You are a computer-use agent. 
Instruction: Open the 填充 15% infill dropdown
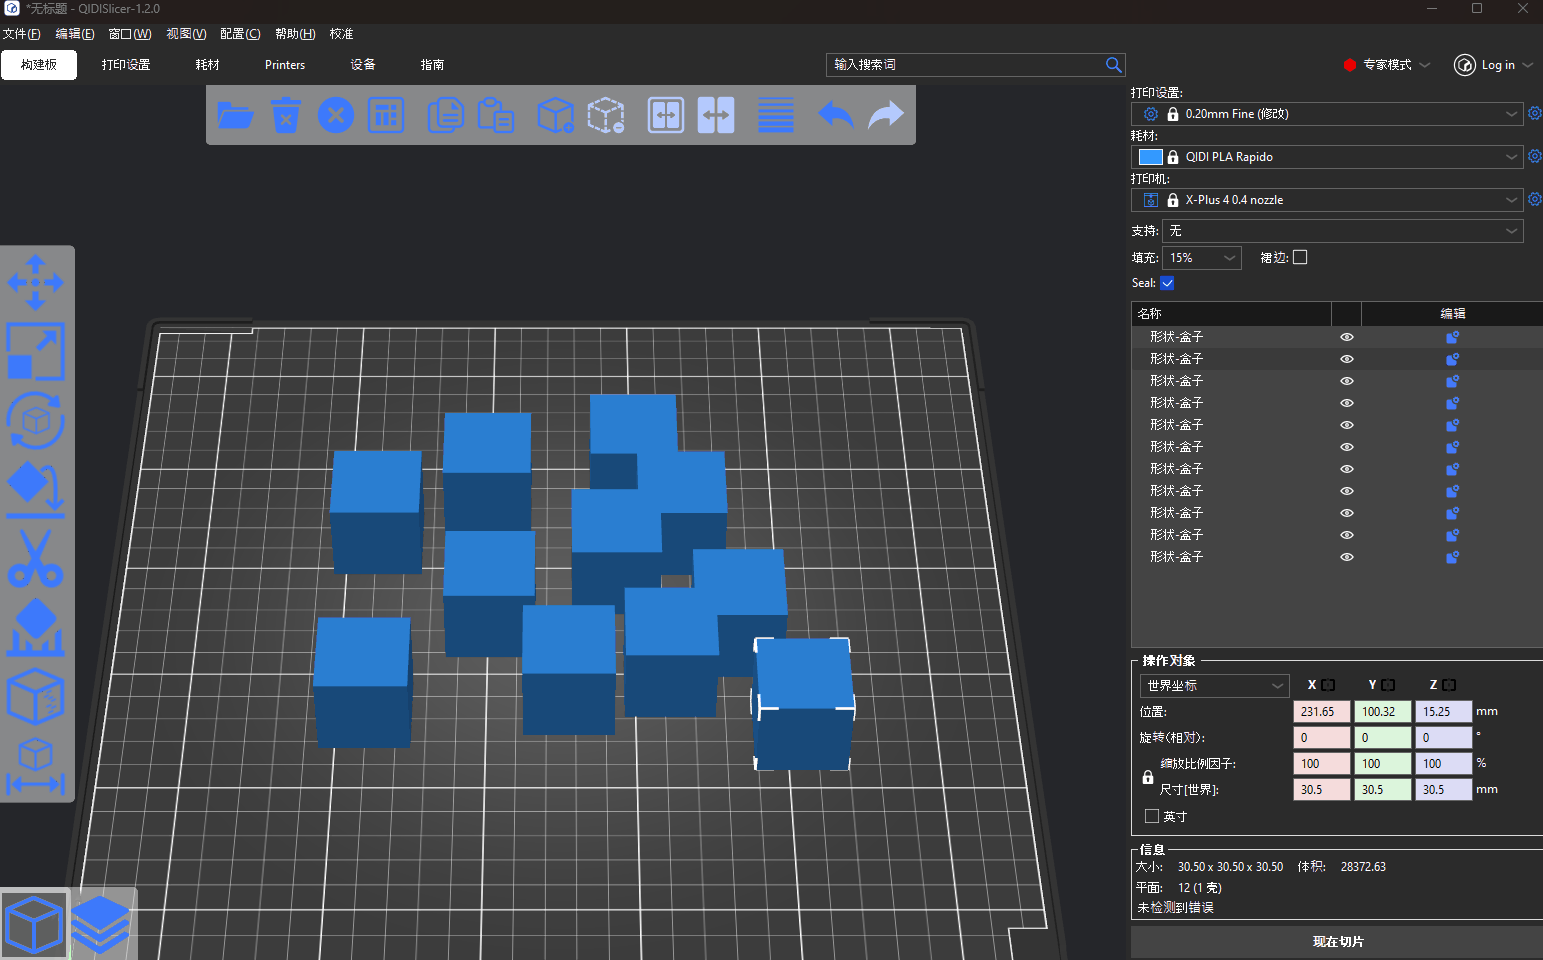coord(1202,258)
